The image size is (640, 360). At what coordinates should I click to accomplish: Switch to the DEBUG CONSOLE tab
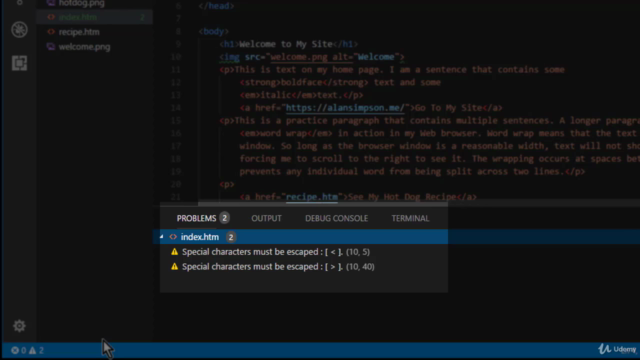pyautogui.click(x=336, y=218)
